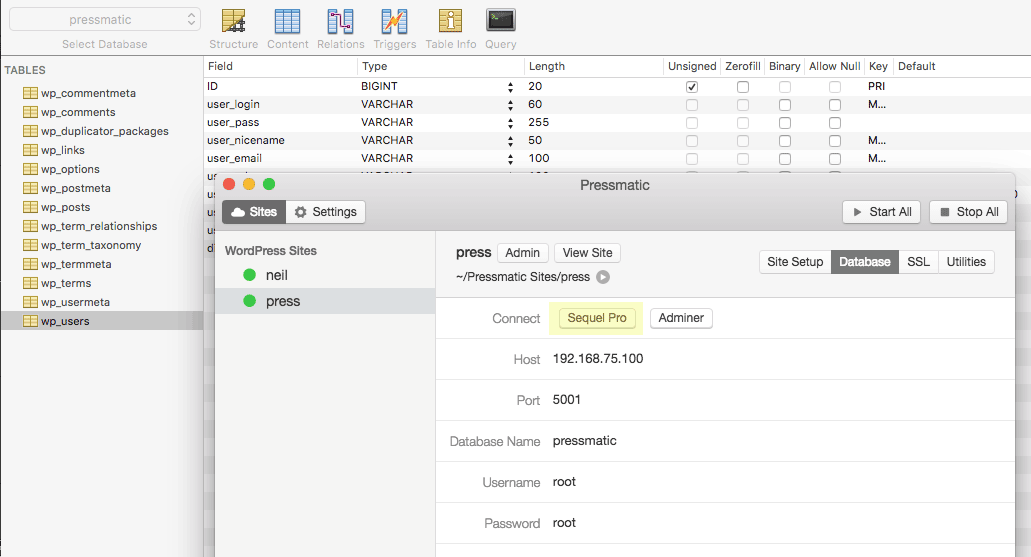Click the database name pressmatic value

[x=585, y=441]
